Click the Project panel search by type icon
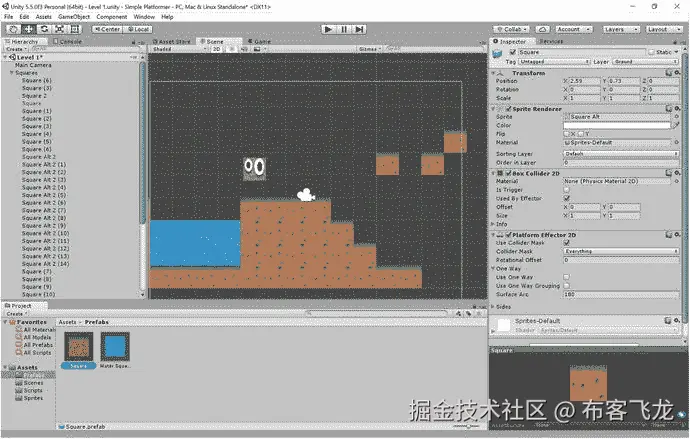Viewport: 690px width, 439px height. click(459, 314)
